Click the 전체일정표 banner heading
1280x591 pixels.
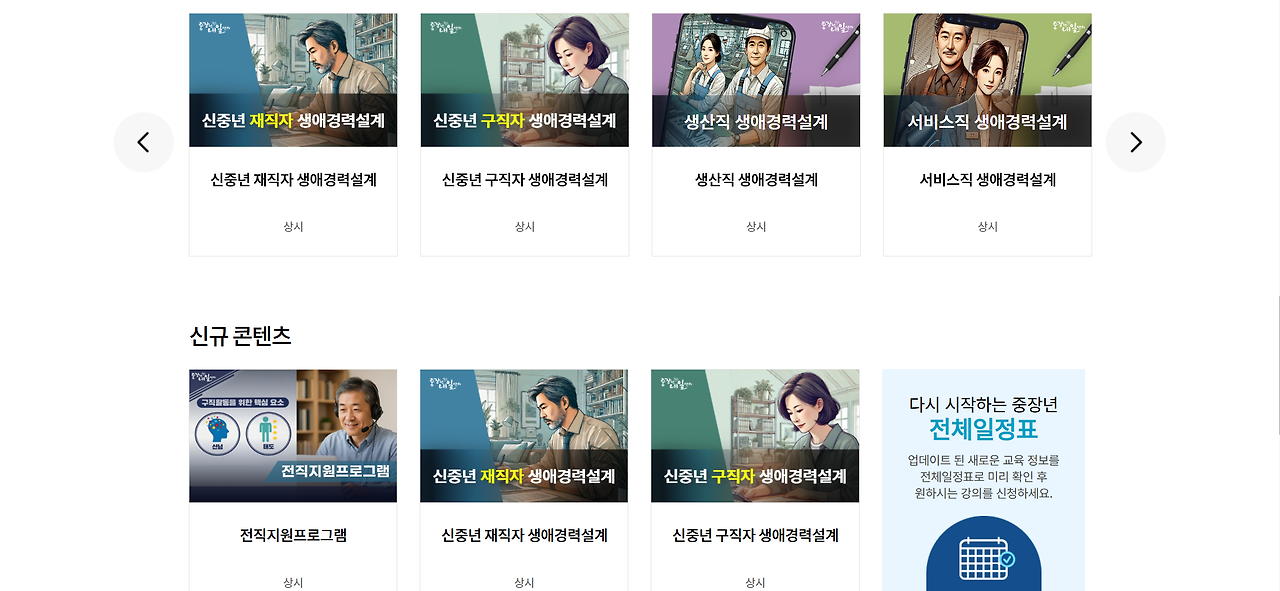[x=983, y=430]
